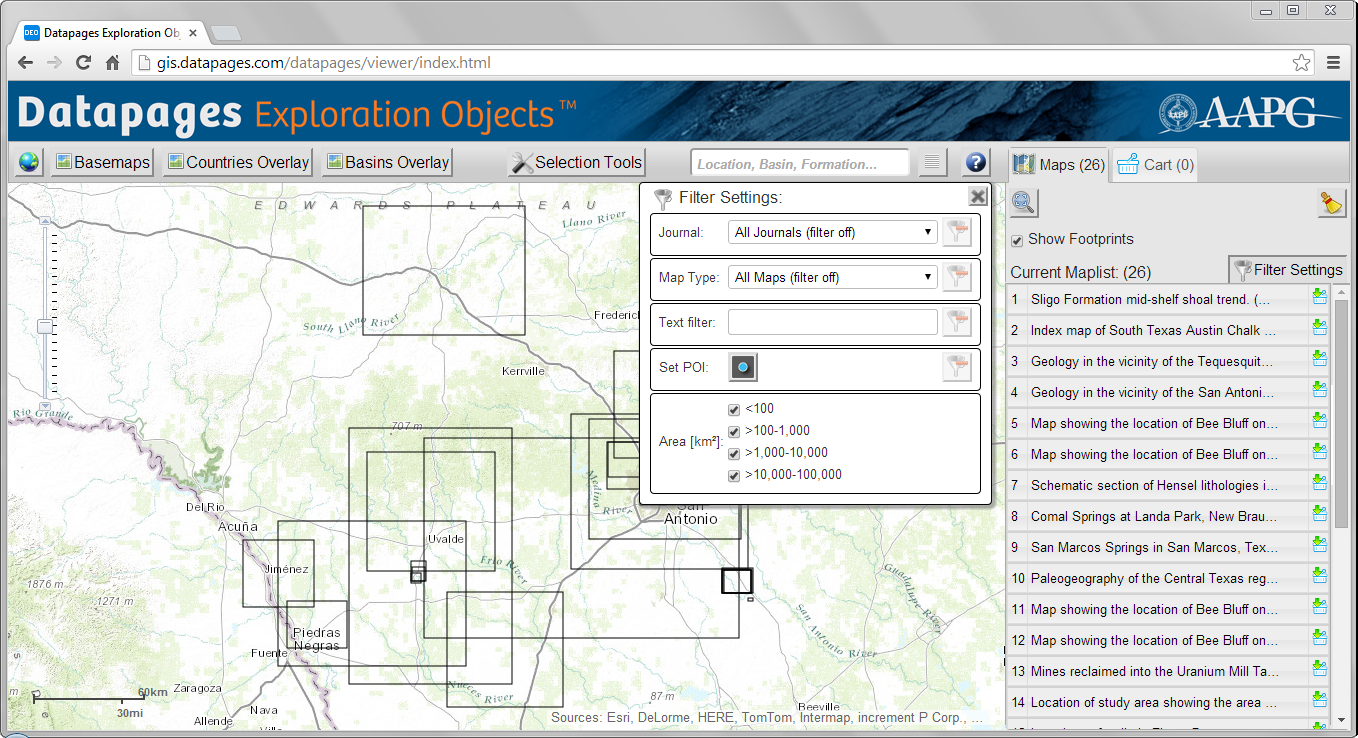Switch to the Cart (0) tab
The image size is (1358, 738).
coord(1155,165)
